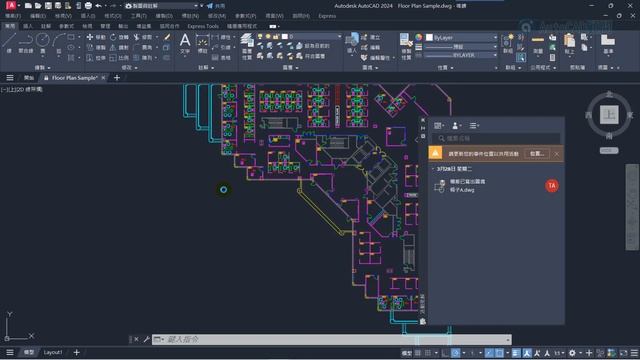Insert a Table from Annotation panel
The height and width of the screenshot is (360, 640).
coord(221,58)
